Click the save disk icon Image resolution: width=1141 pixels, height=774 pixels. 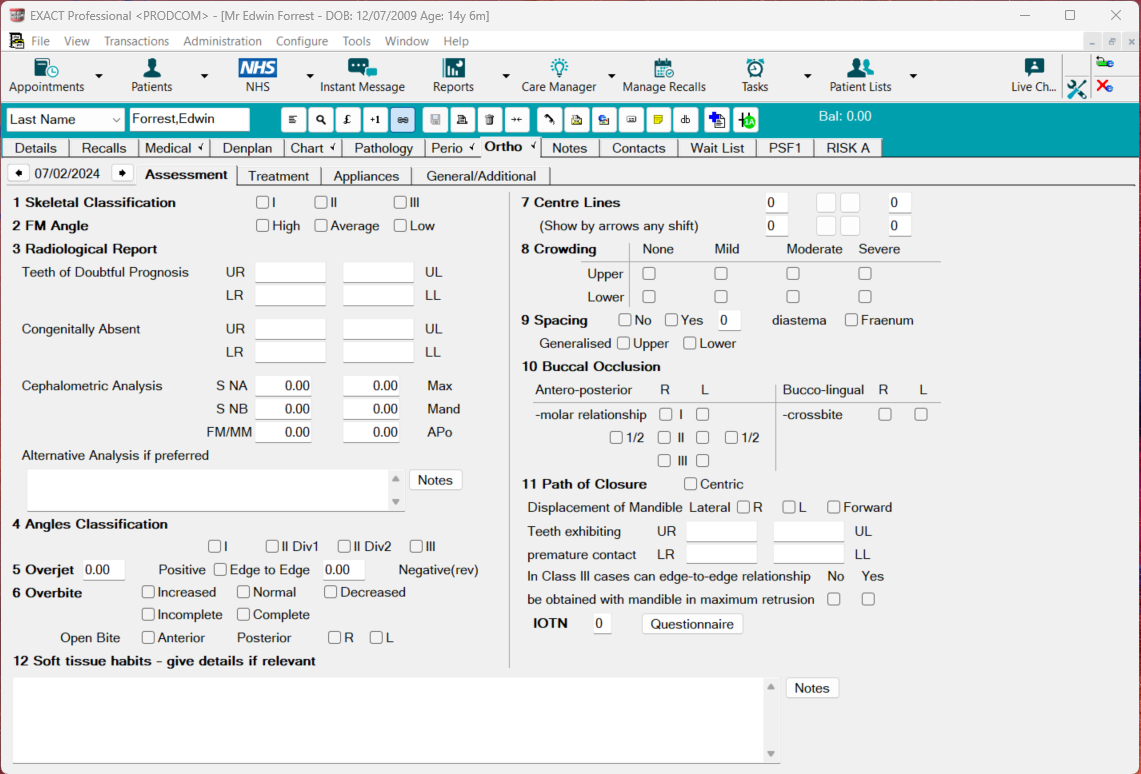pyautogui.click(x=435, y=119)
